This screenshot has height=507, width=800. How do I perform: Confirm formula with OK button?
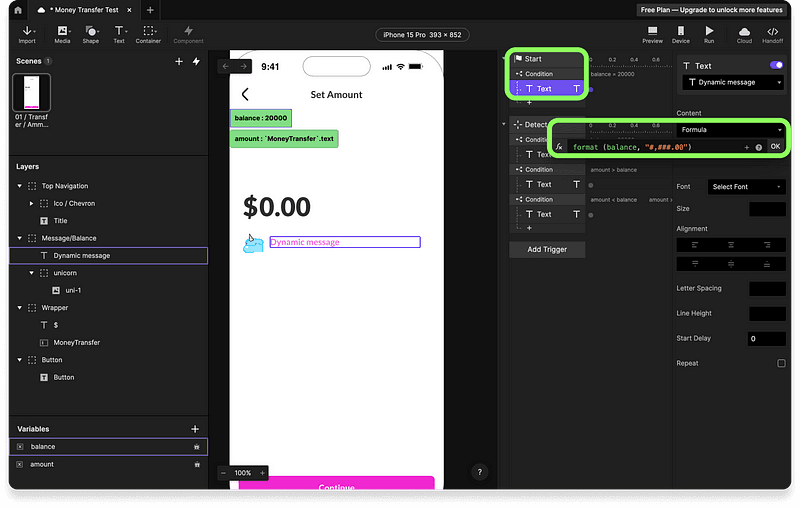coord(775,146)
